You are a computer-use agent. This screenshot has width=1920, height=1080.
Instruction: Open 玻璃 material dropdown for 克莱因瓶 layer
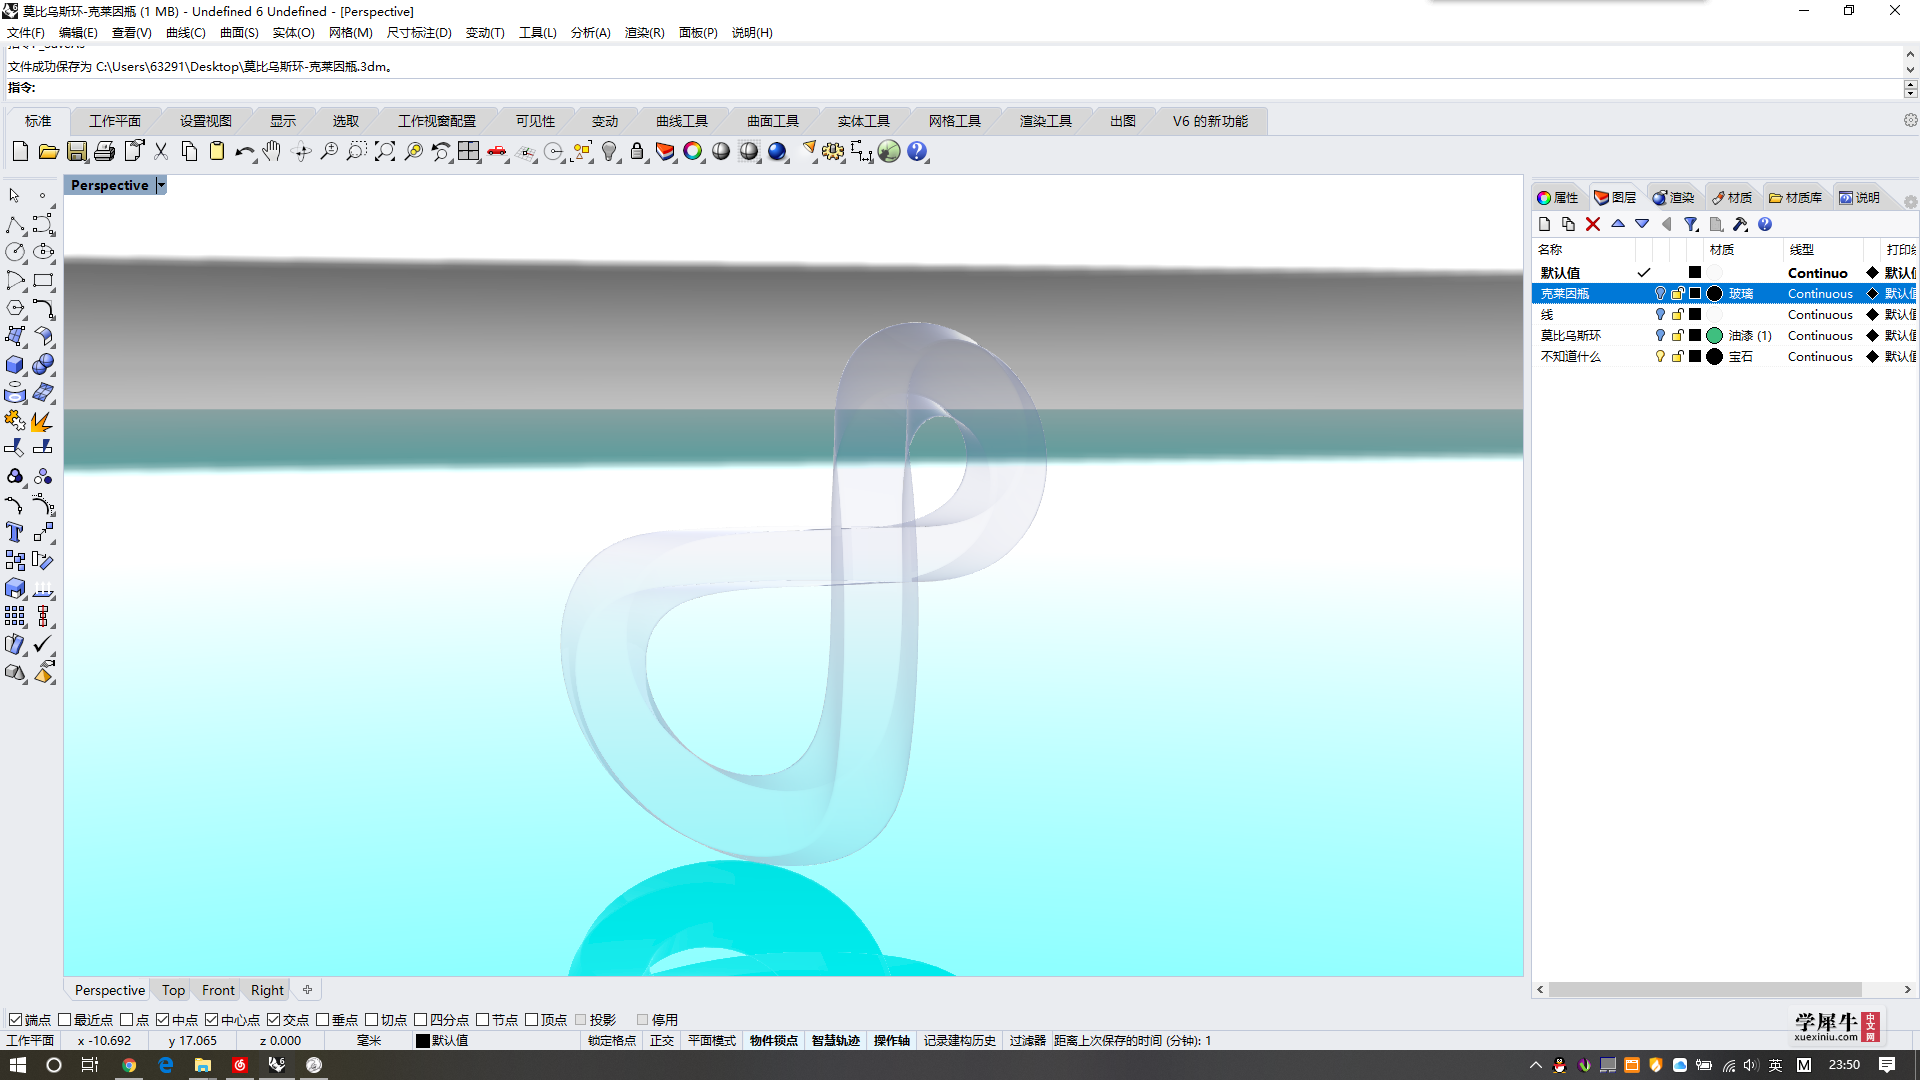pos(1741,293)
